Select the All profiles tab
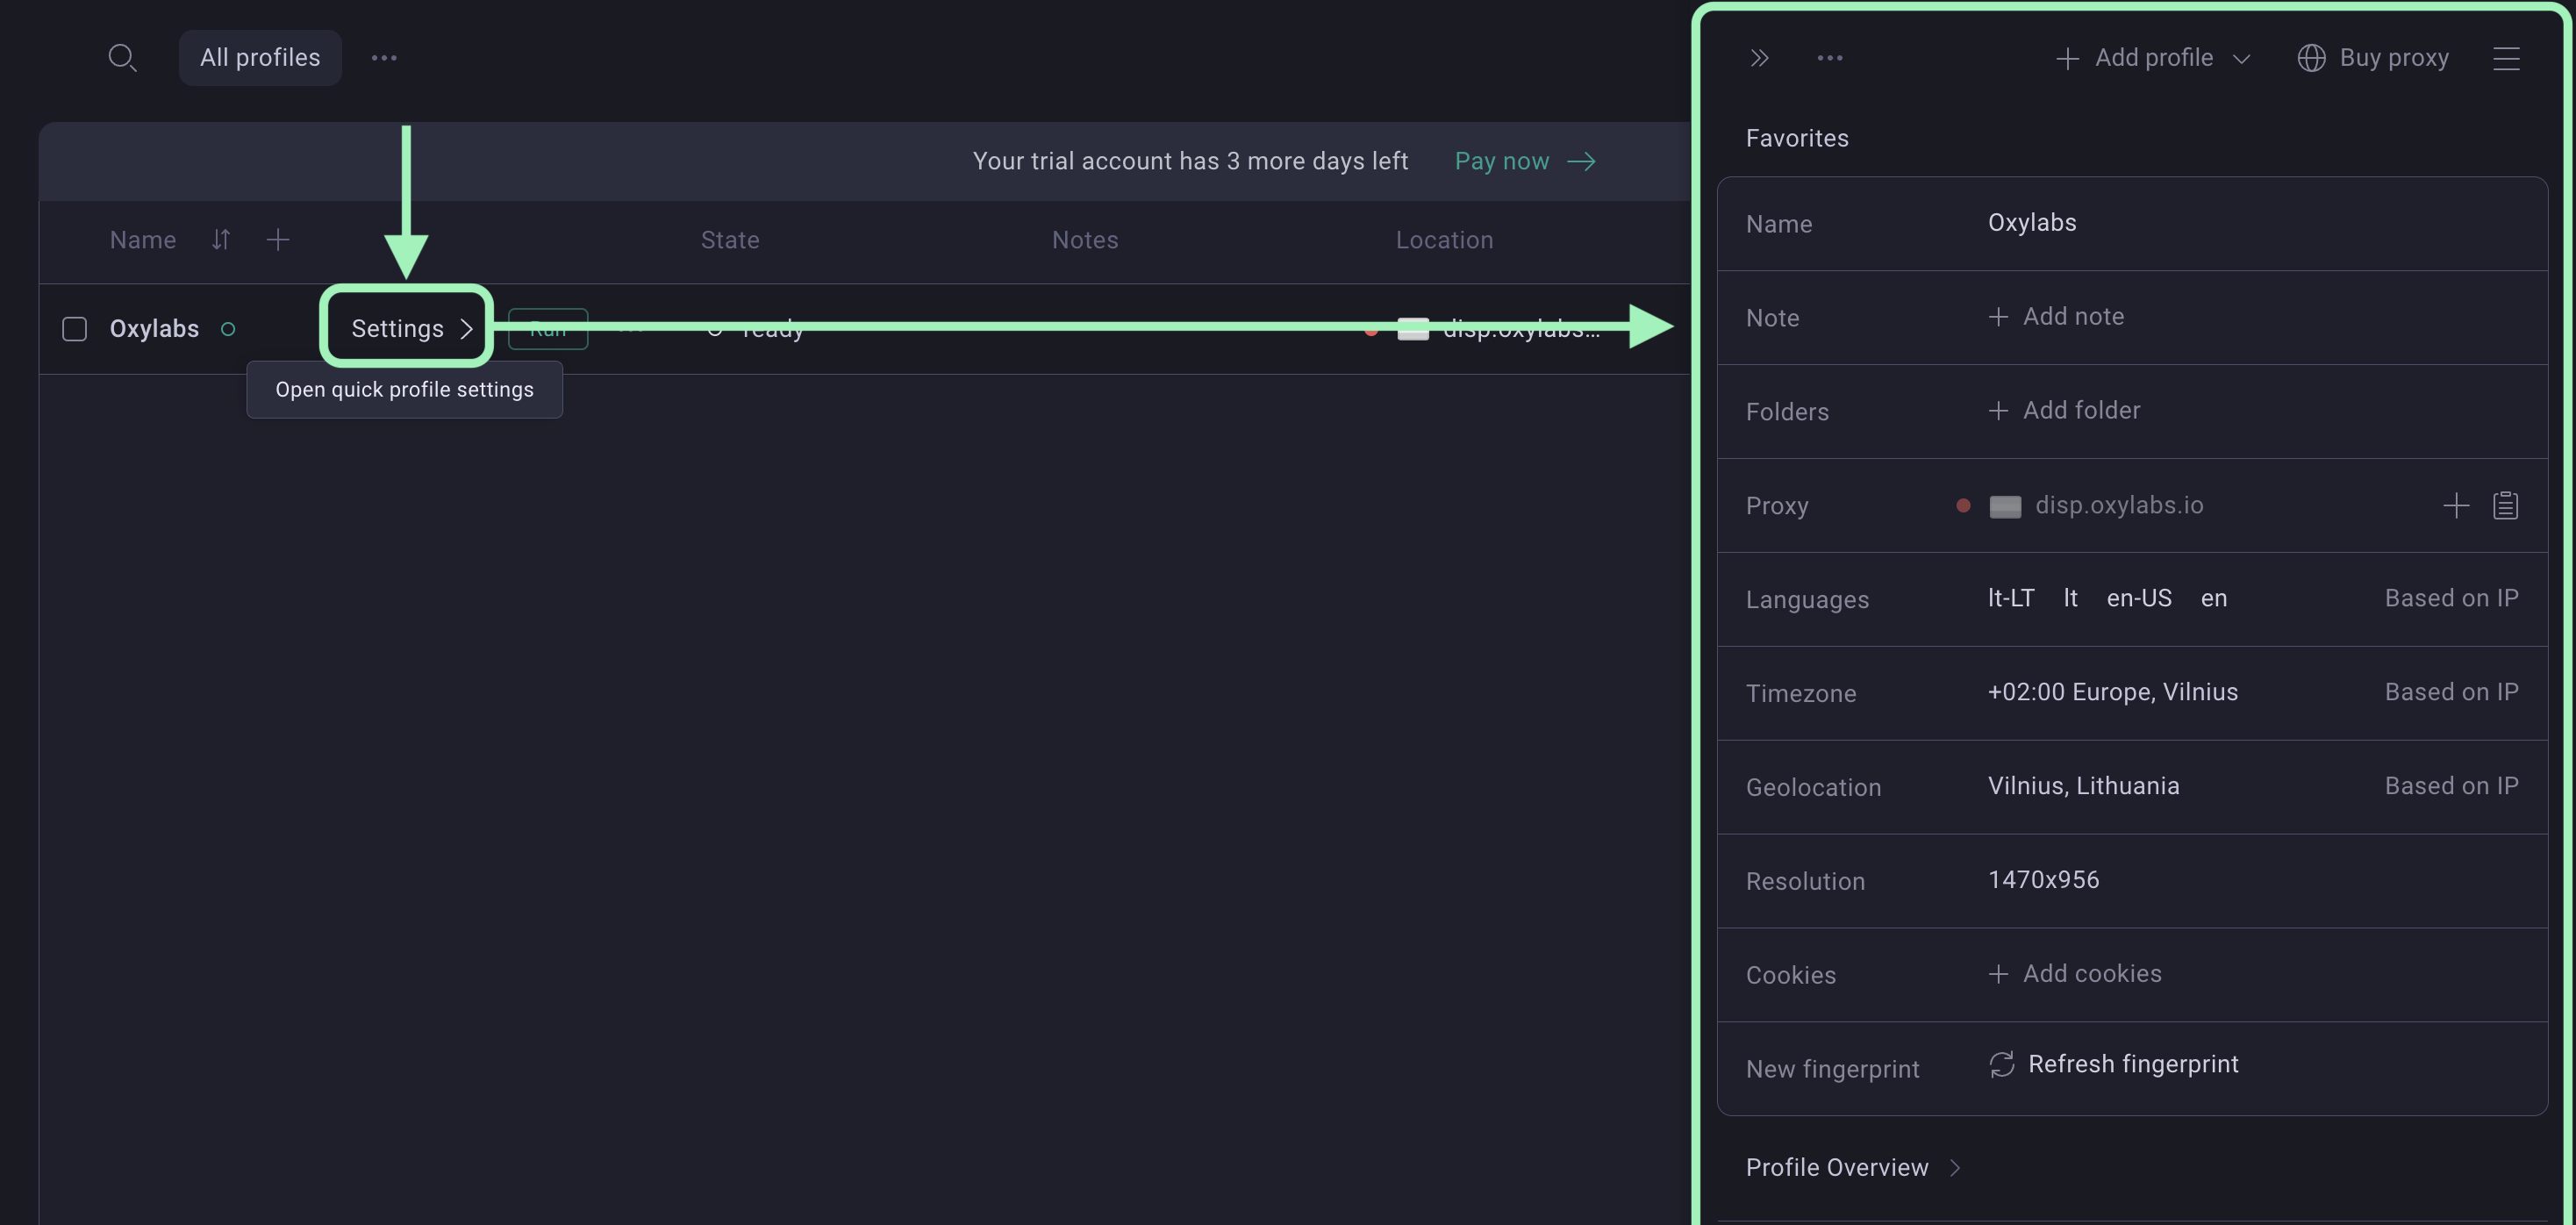 coord(260,58)
